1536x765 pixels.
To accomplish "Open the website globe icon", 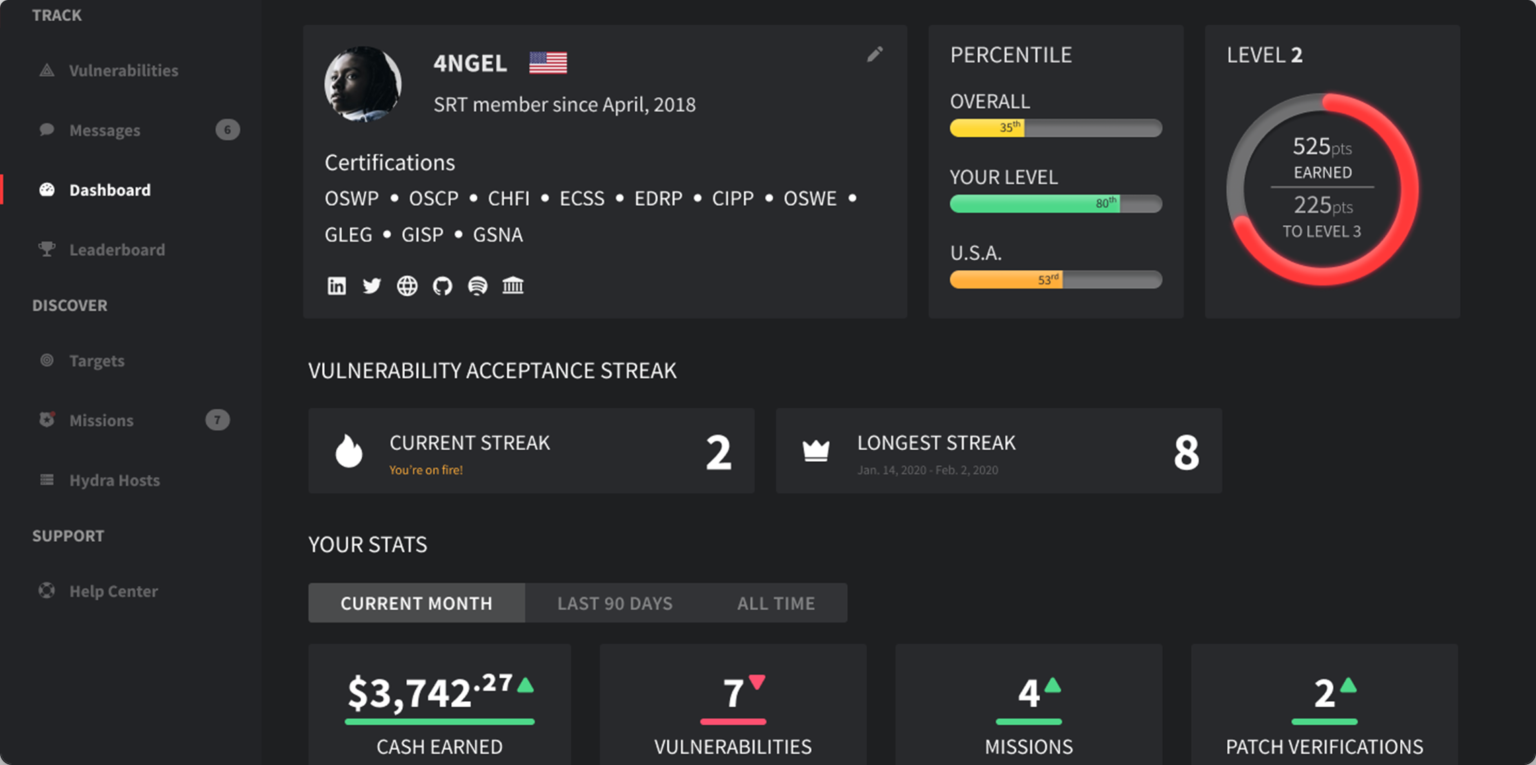I will (407, 286).
